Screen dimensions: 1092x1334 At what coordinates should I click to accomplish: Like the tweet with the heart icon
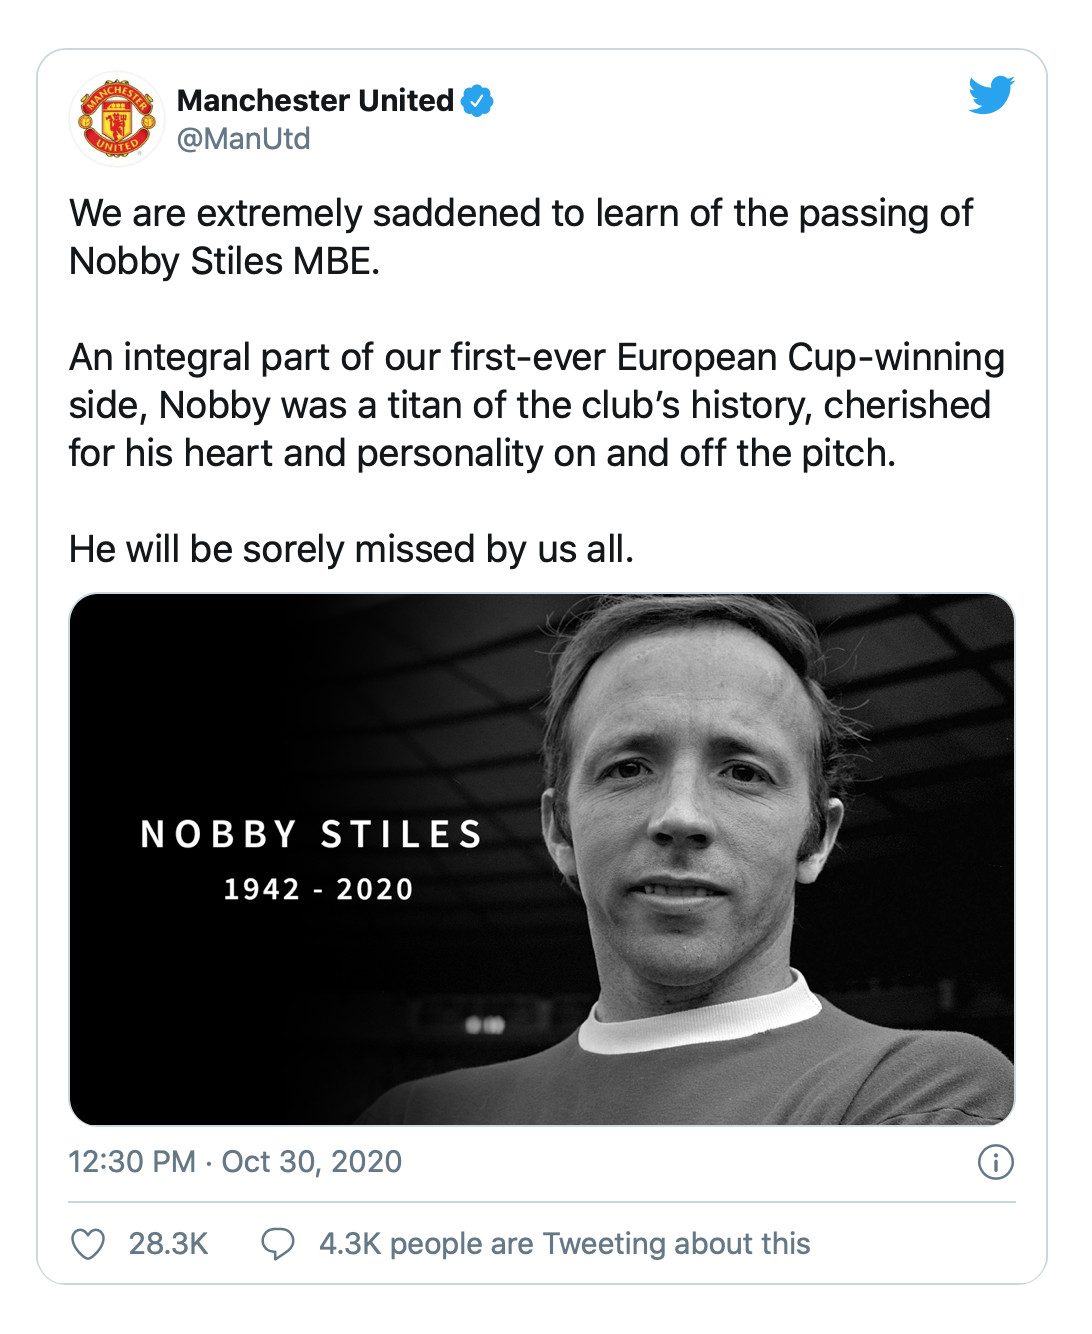click(88, 1244)
